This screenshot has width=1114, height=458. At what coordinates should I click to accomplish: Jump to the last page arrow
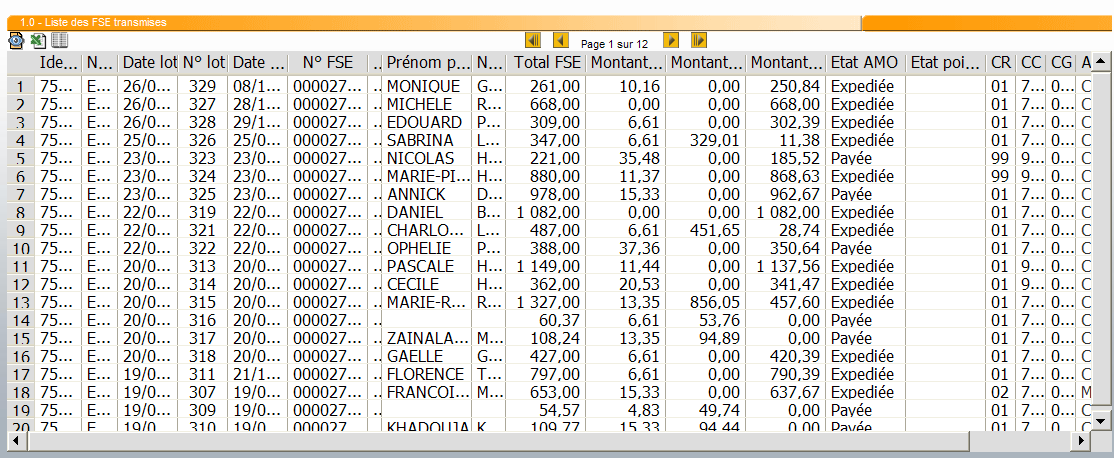click(x=698, y=40)
